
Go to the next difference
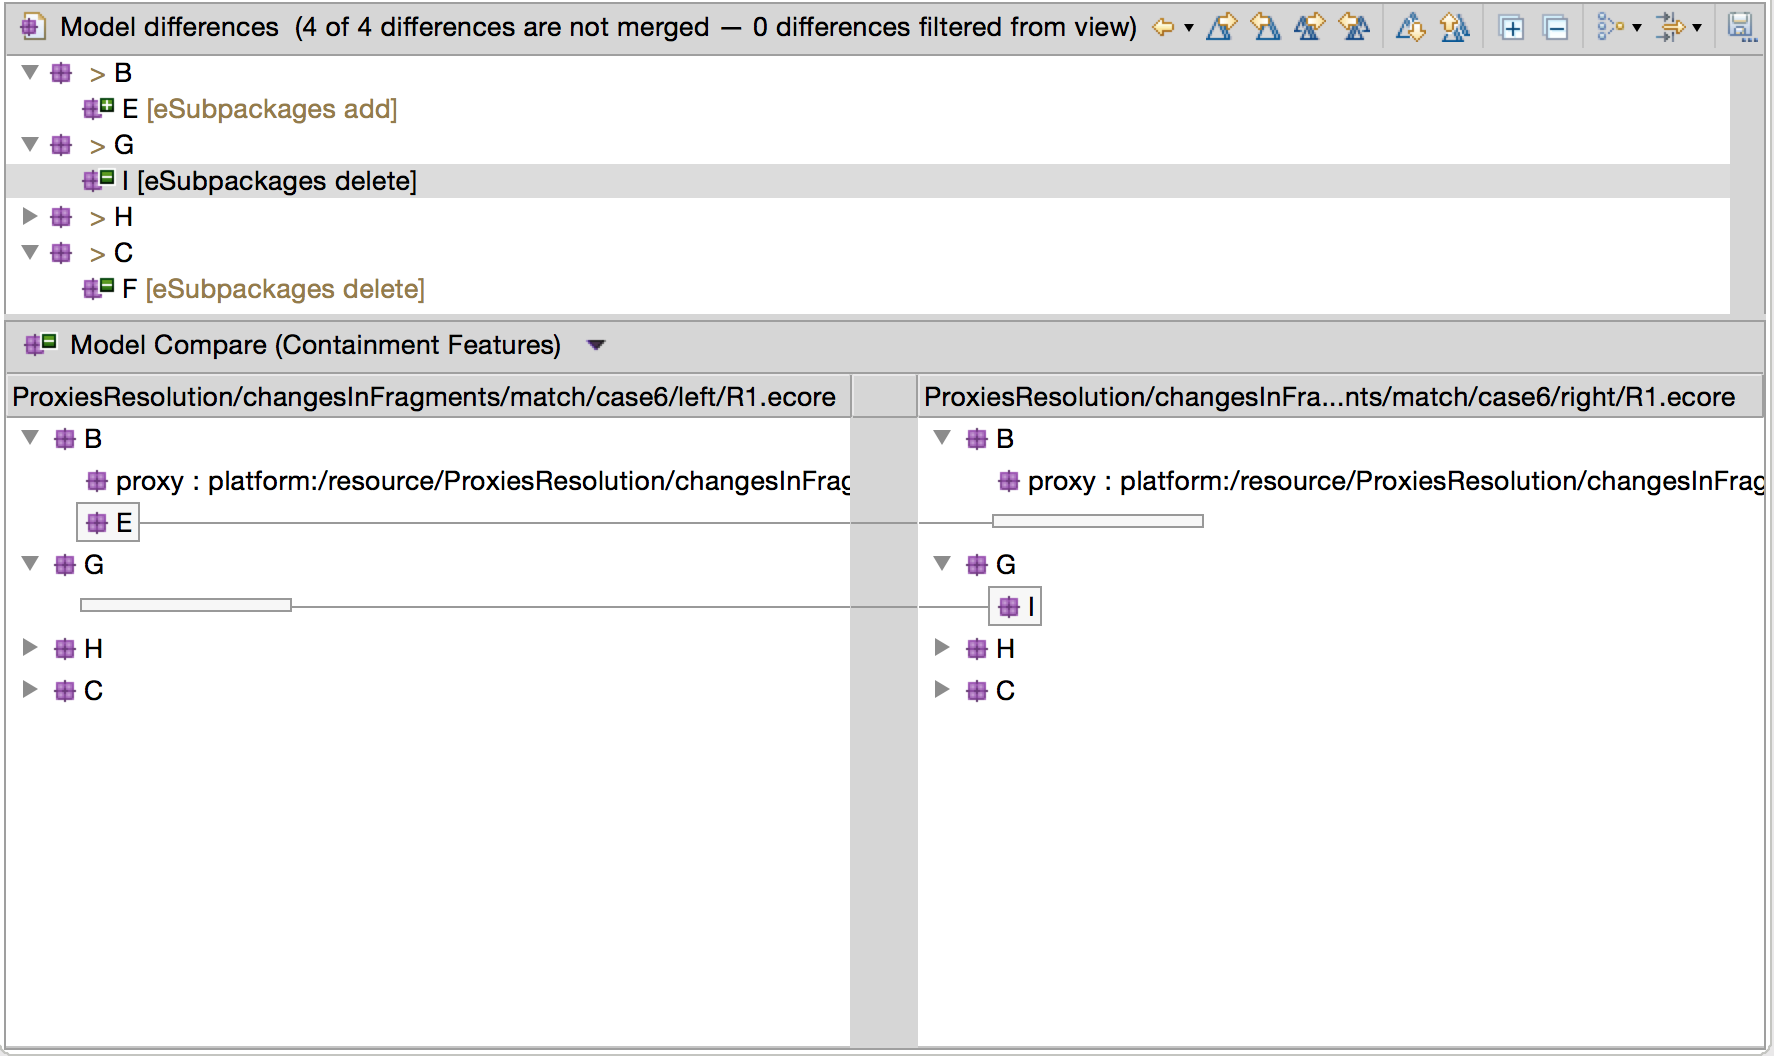pos(1410,27)
